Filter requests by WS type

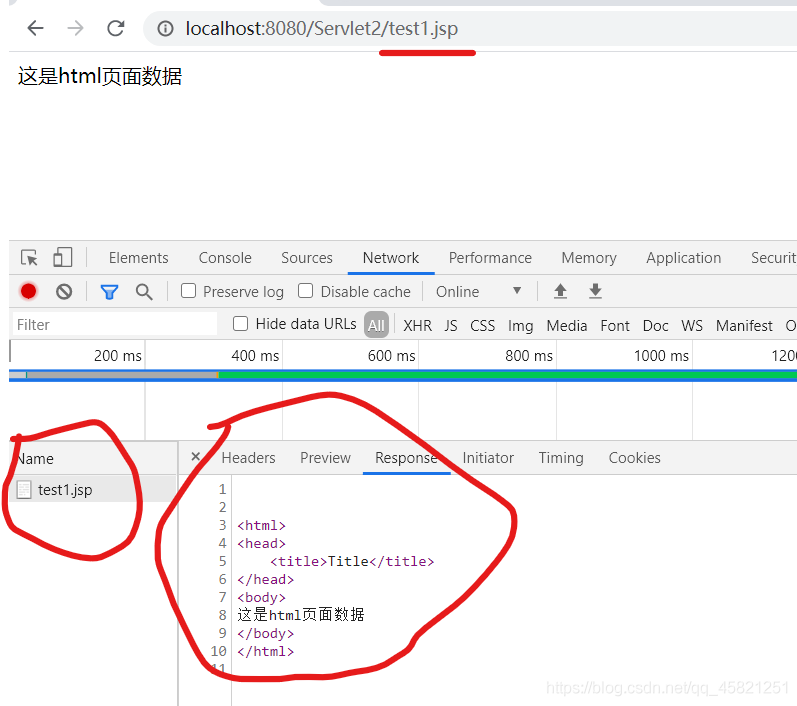pyautogui.click(x=692, y=325)
